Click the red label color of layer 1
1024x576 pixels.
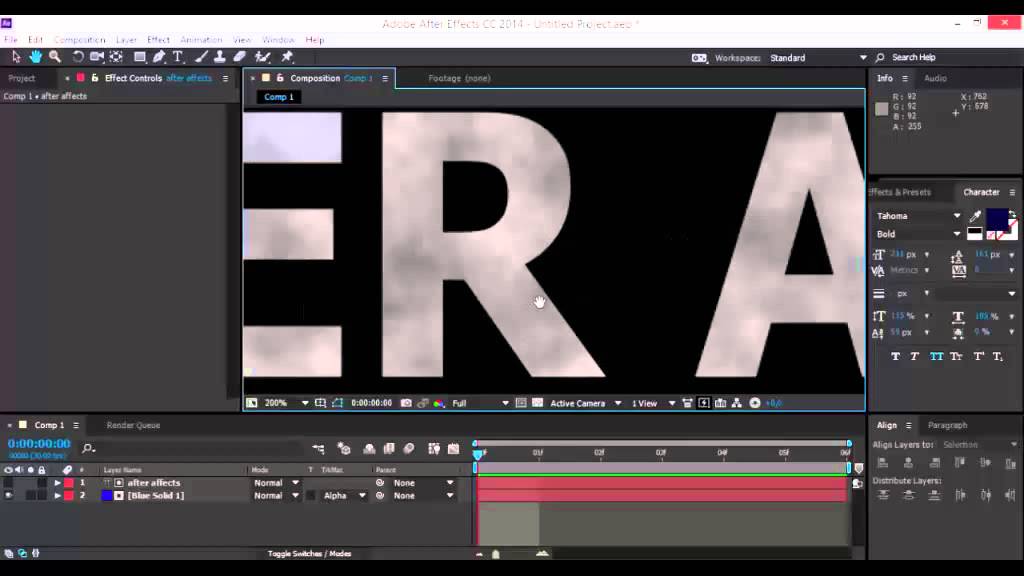[69, 483]
